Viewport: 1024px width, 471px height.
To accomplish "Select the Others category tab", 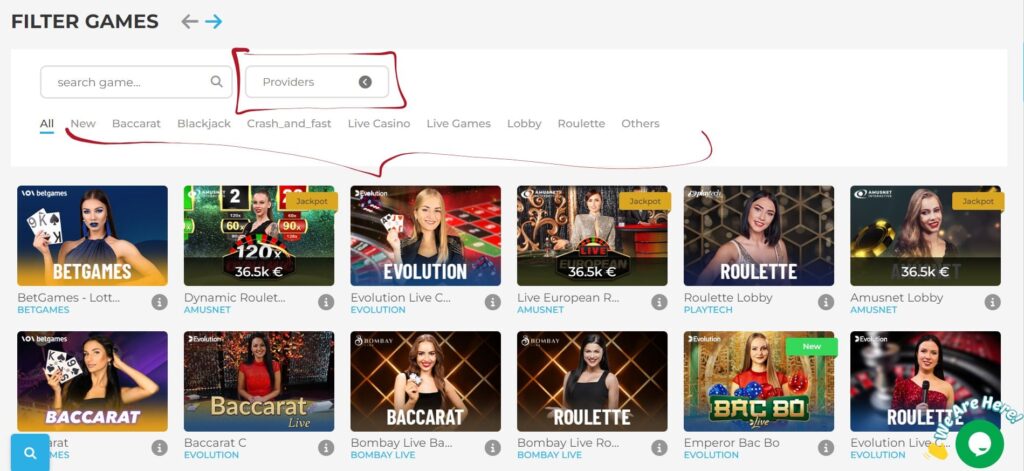I will click(640, 123).
